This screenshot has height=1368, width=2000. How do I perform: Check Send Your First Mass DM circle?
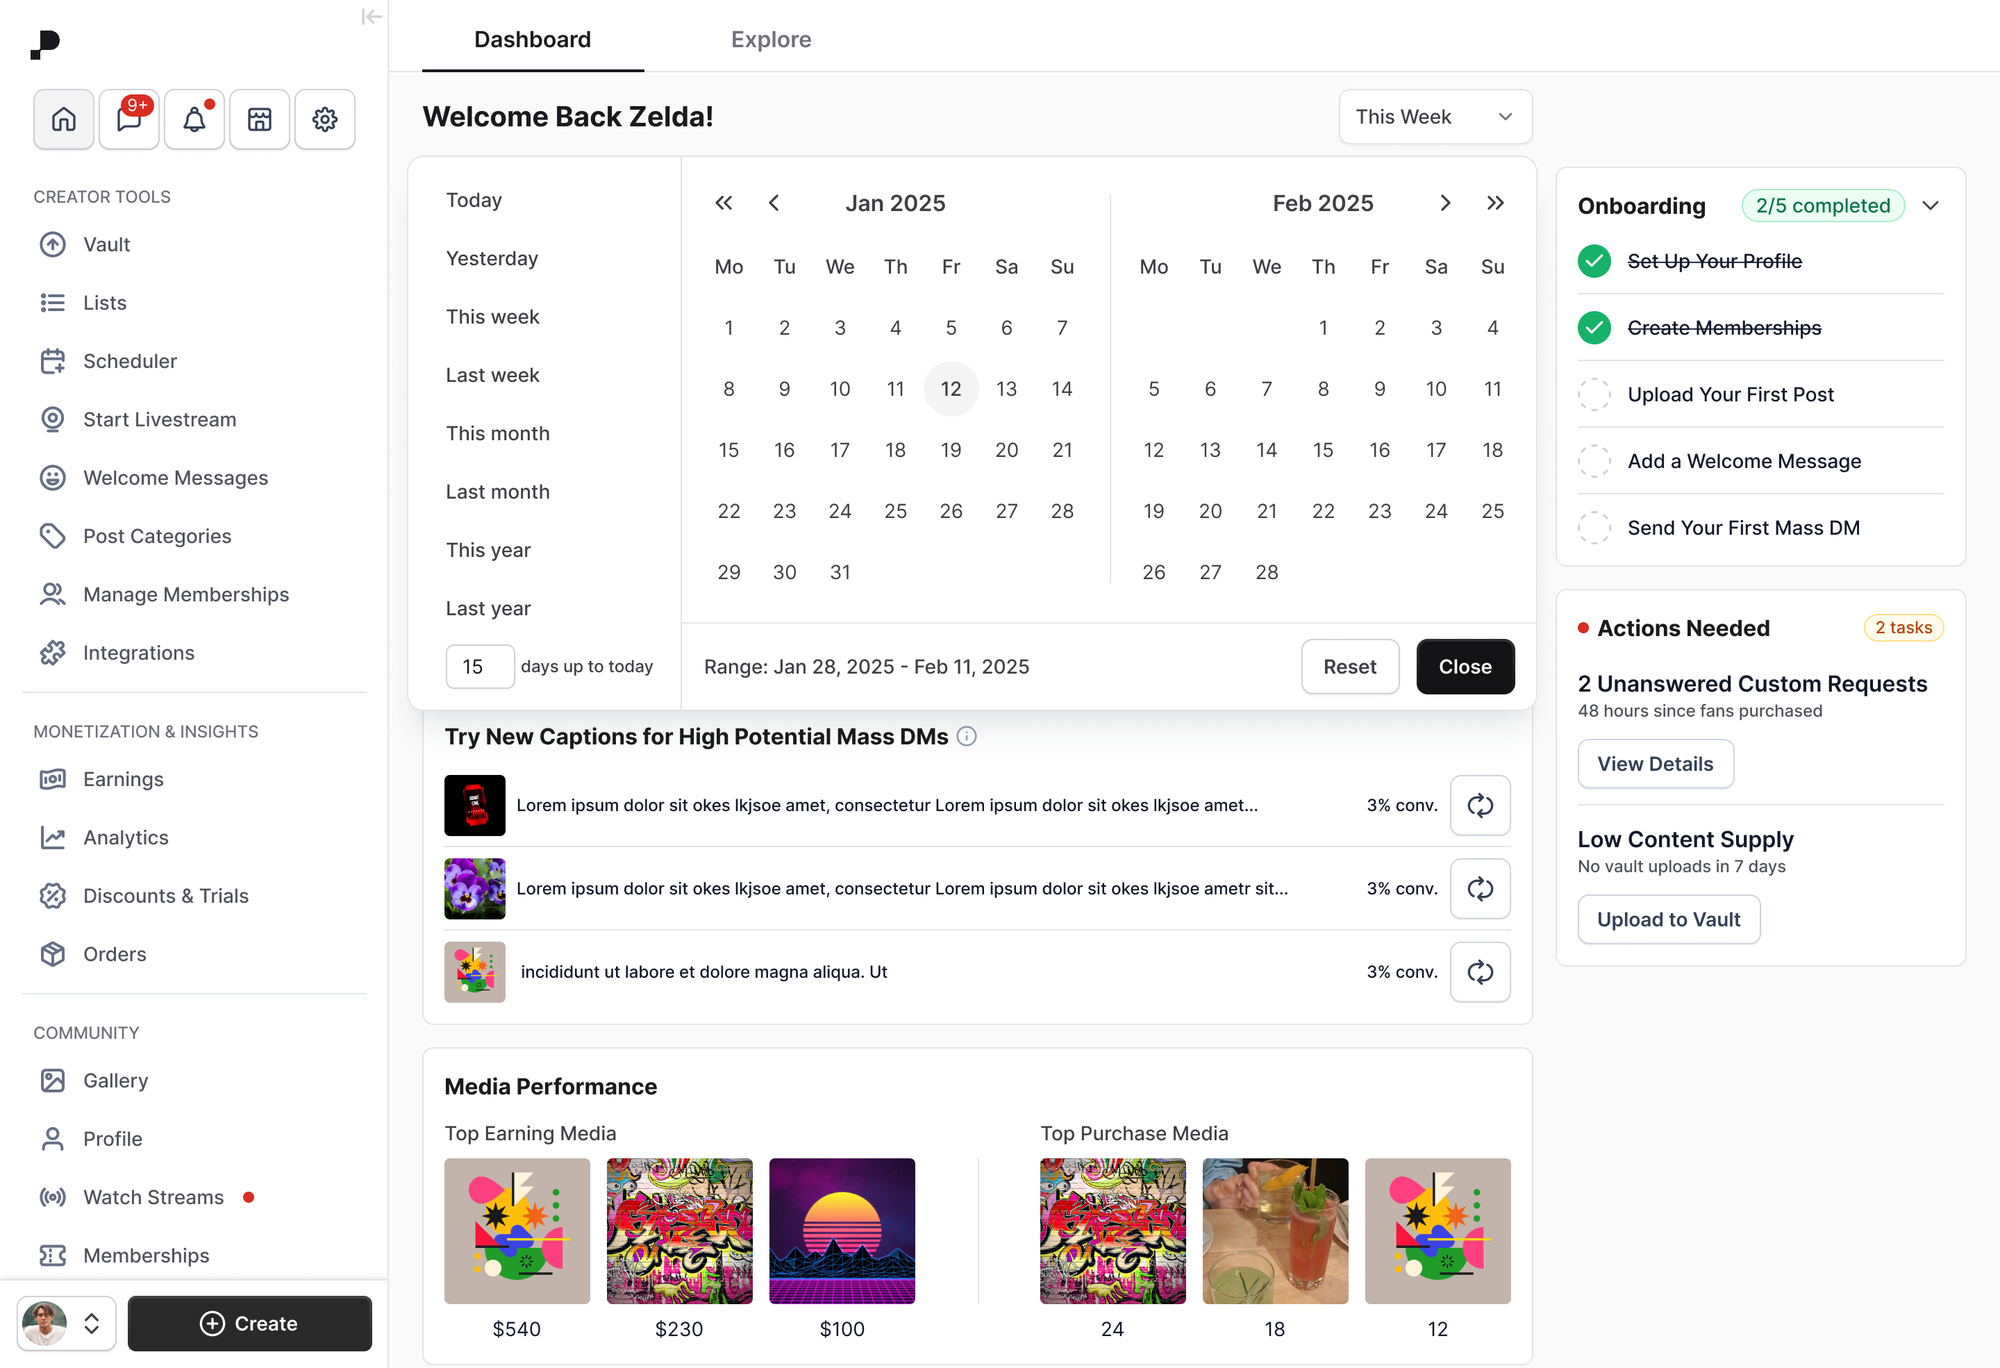pyautogui.click(x=1594, y=527)
